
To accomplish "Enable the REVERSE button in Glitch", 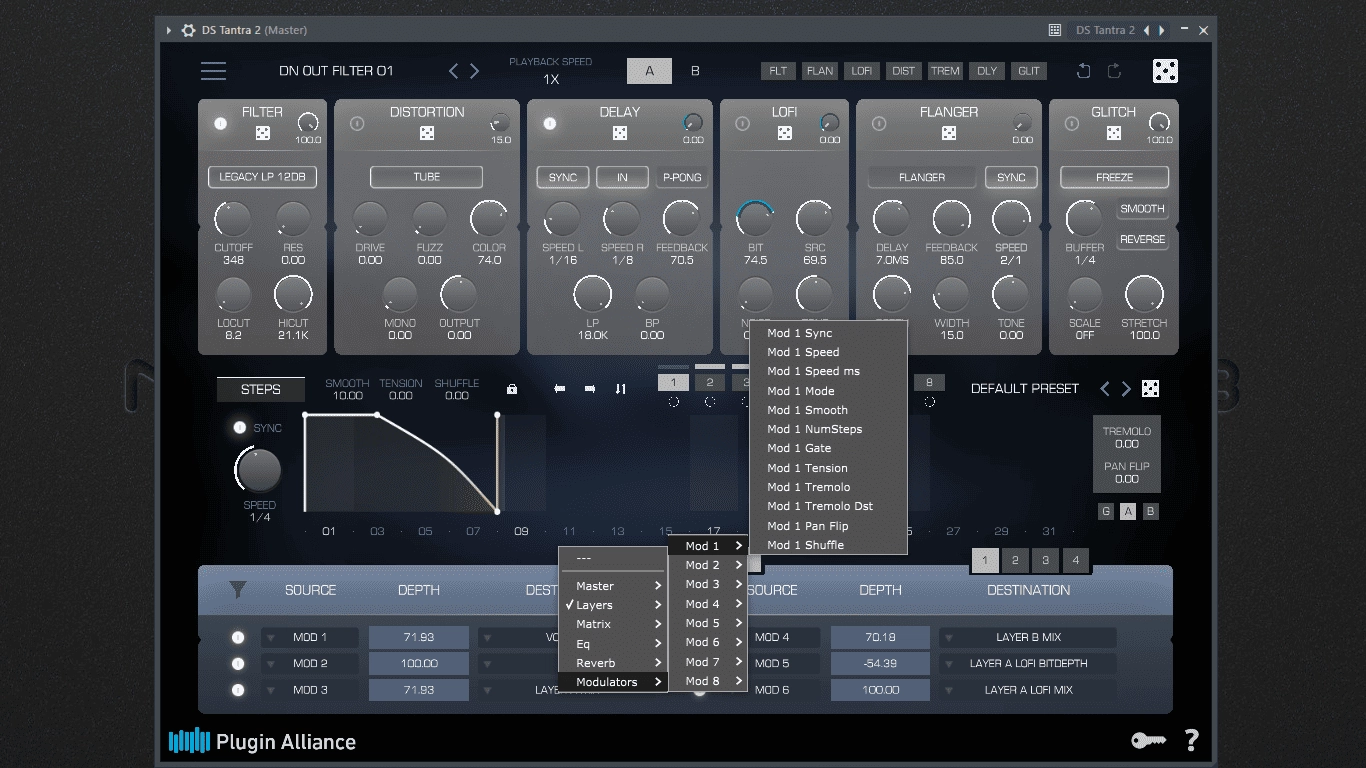I will (1142, 240).
